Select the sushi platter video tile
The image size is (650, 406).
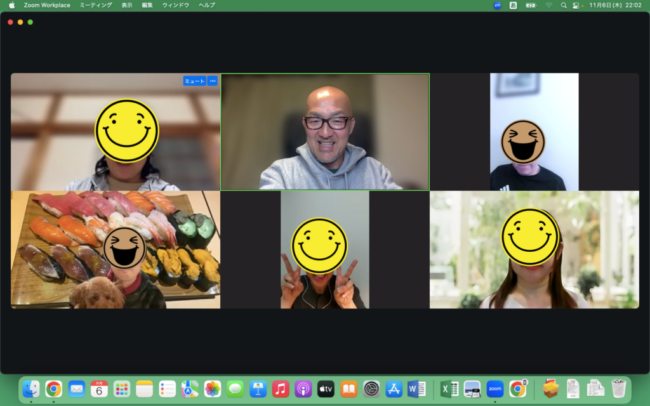click(x=115, y=250)
